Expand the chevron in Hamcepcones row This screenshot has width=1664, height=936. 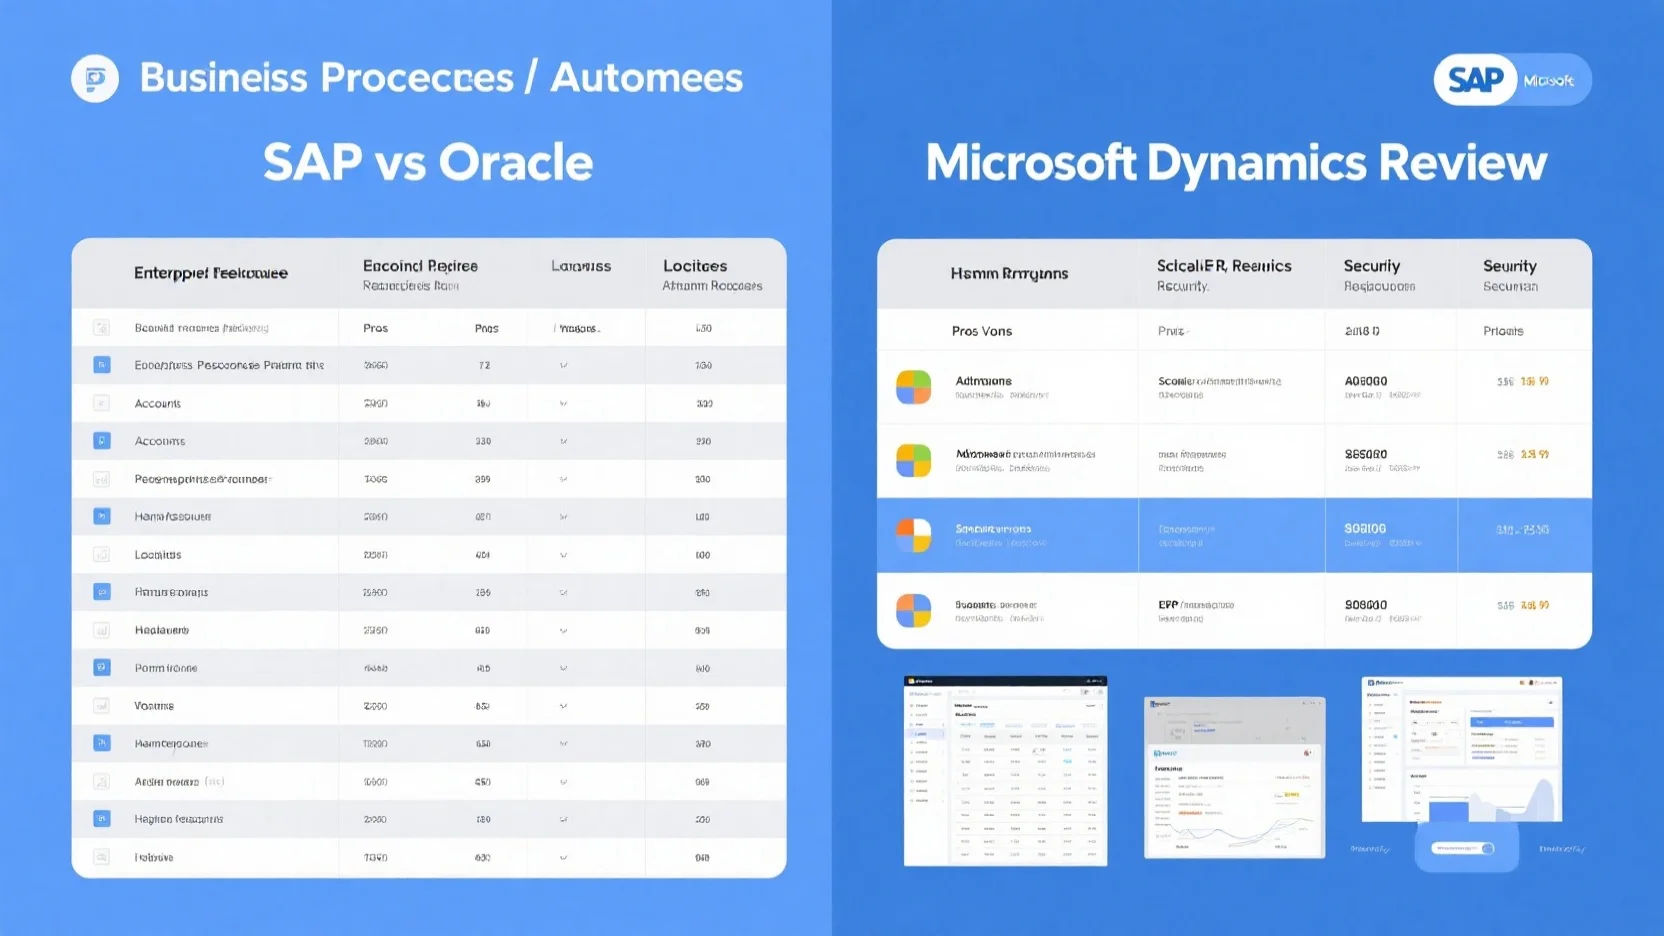563,744
